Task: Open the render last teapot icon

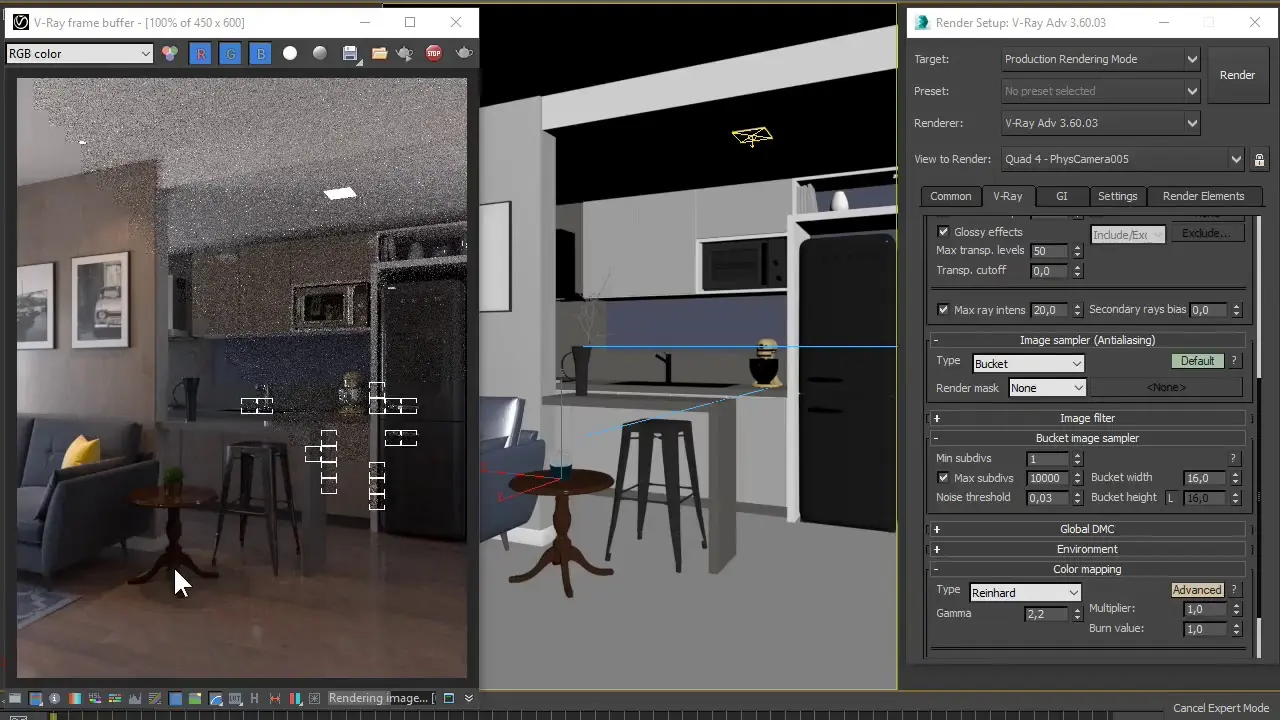Action: click(x=404, y=53)
